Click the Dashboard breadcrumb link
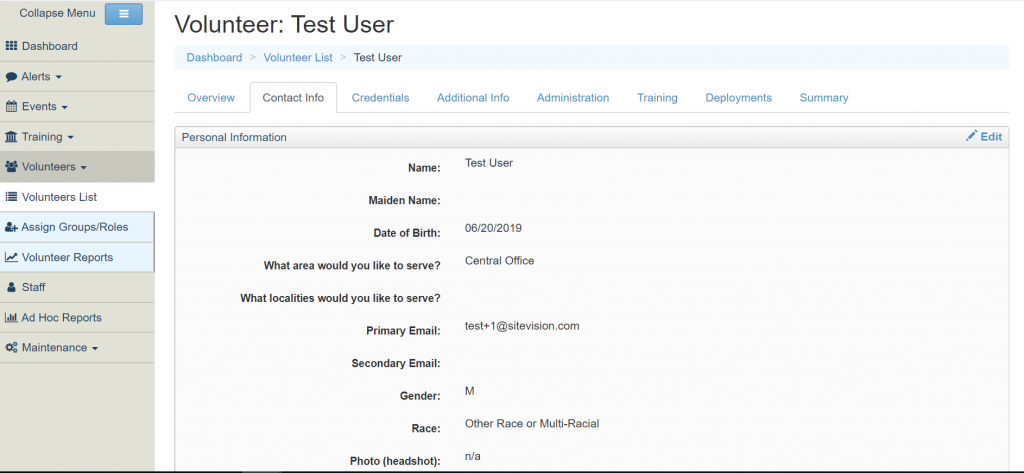This screenshot has width=1024, height=473. click(214, 58)
